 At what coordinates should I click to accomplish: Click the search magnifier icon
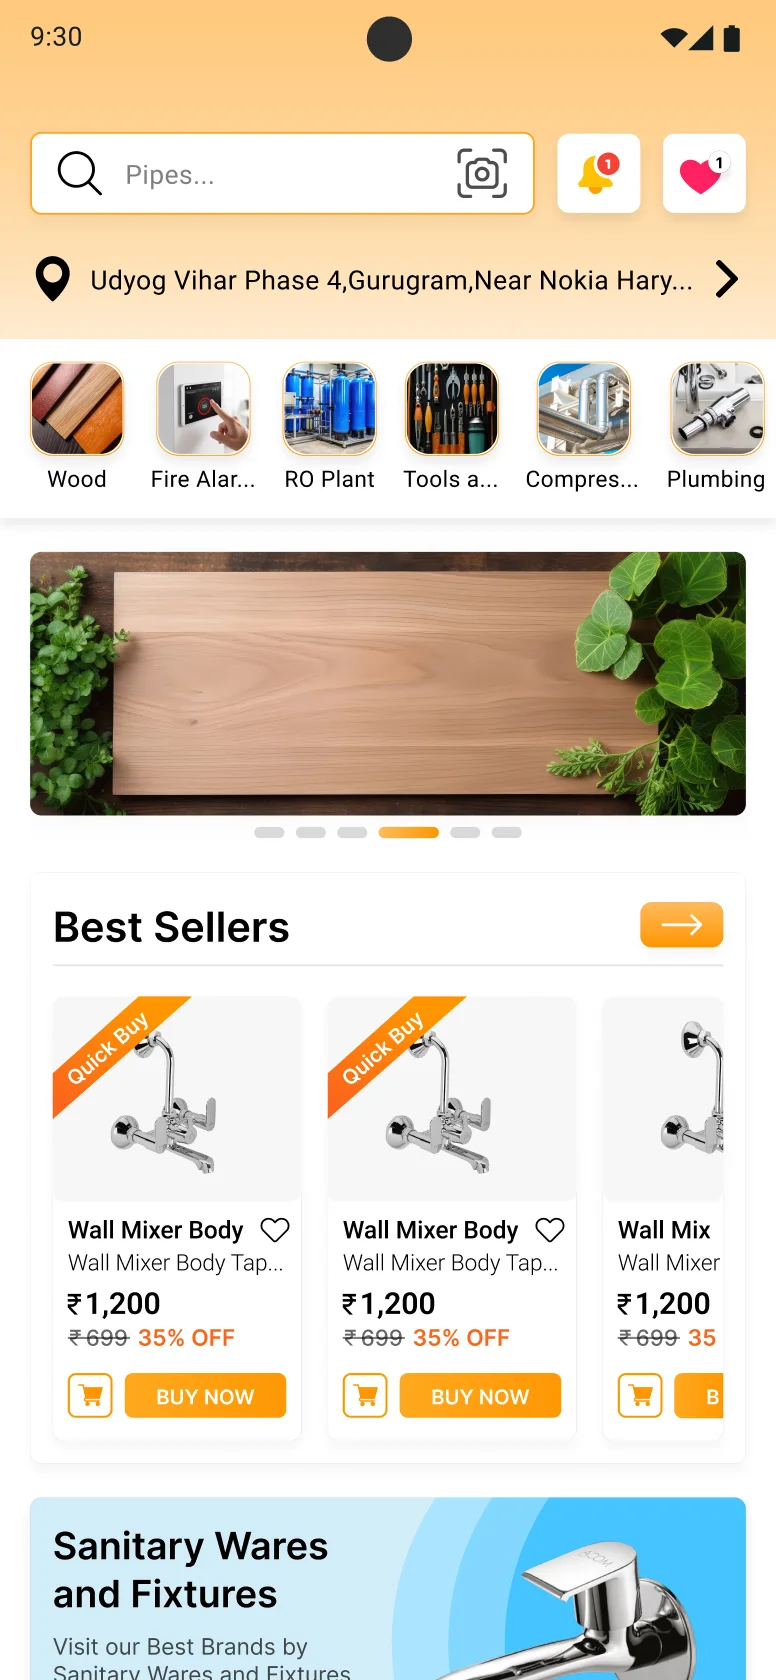click(x=80, y=173)
